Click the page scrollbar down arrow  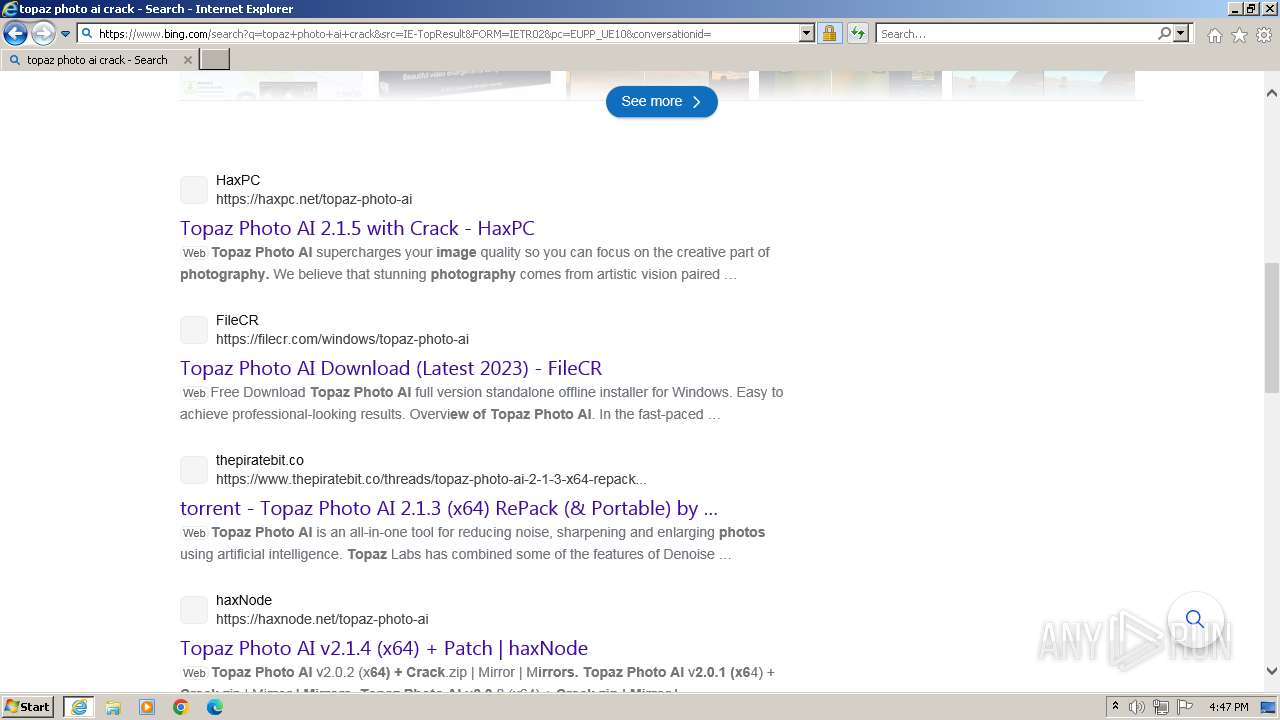pyautogui.click(x=1272, y=672)
